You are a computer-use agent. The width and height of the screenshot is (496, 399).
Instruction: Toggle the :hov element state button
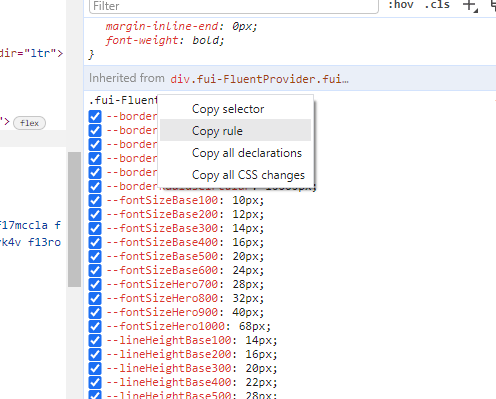tap(401, 5)
